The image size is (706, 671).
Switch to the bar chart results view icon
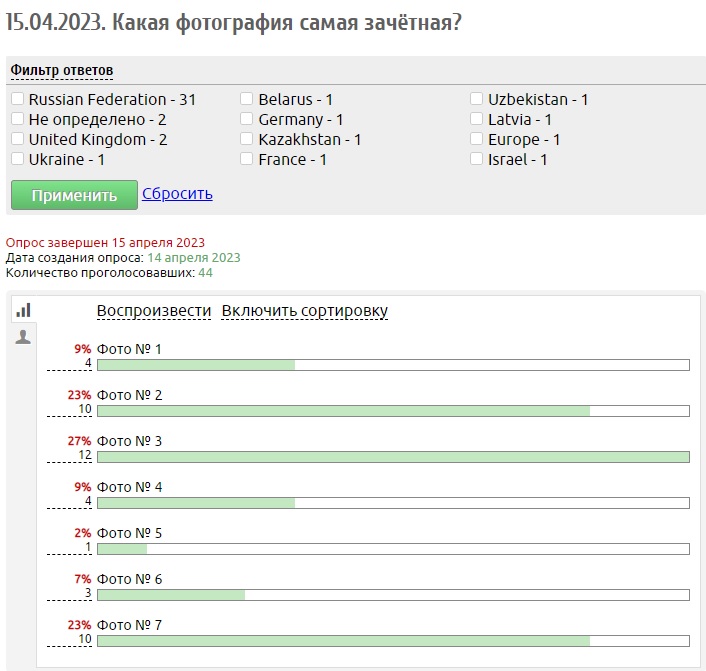point(23,310)
